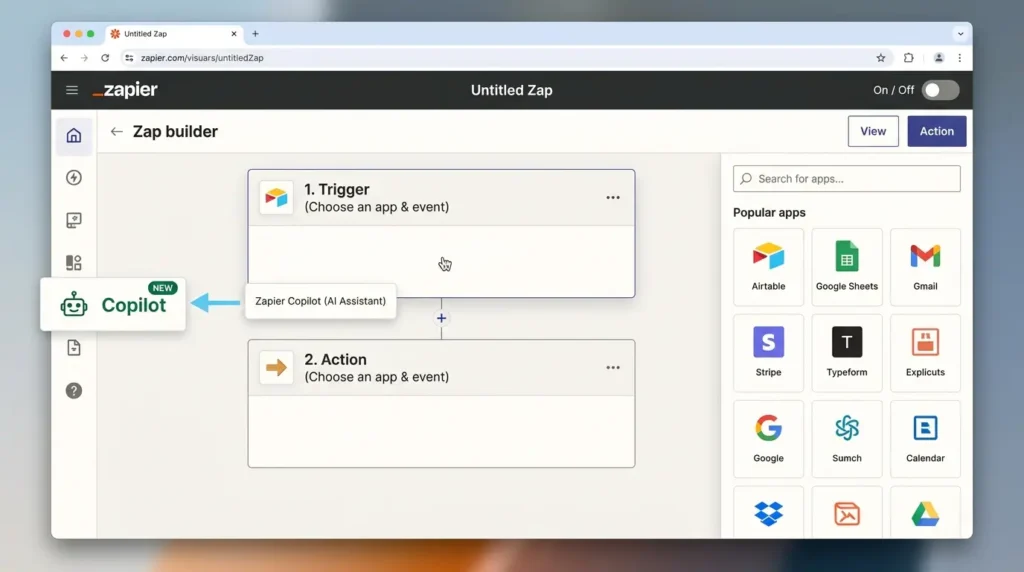This screenshot has height=572, width=1024.
Task: Choose the Dropbox app tile
Action: [x=768, y=513]
